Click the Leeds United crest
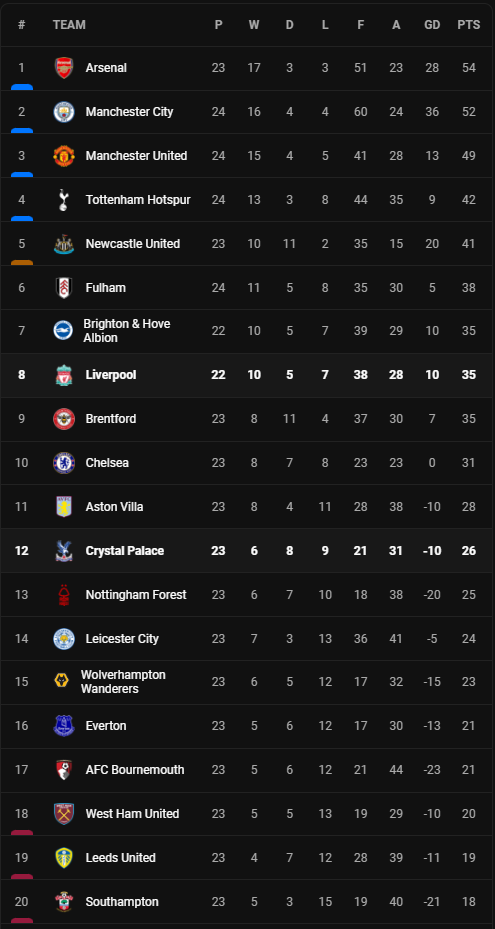Image resolution: width=495 pixels, height=929 pixels. (x=63, y=857)
